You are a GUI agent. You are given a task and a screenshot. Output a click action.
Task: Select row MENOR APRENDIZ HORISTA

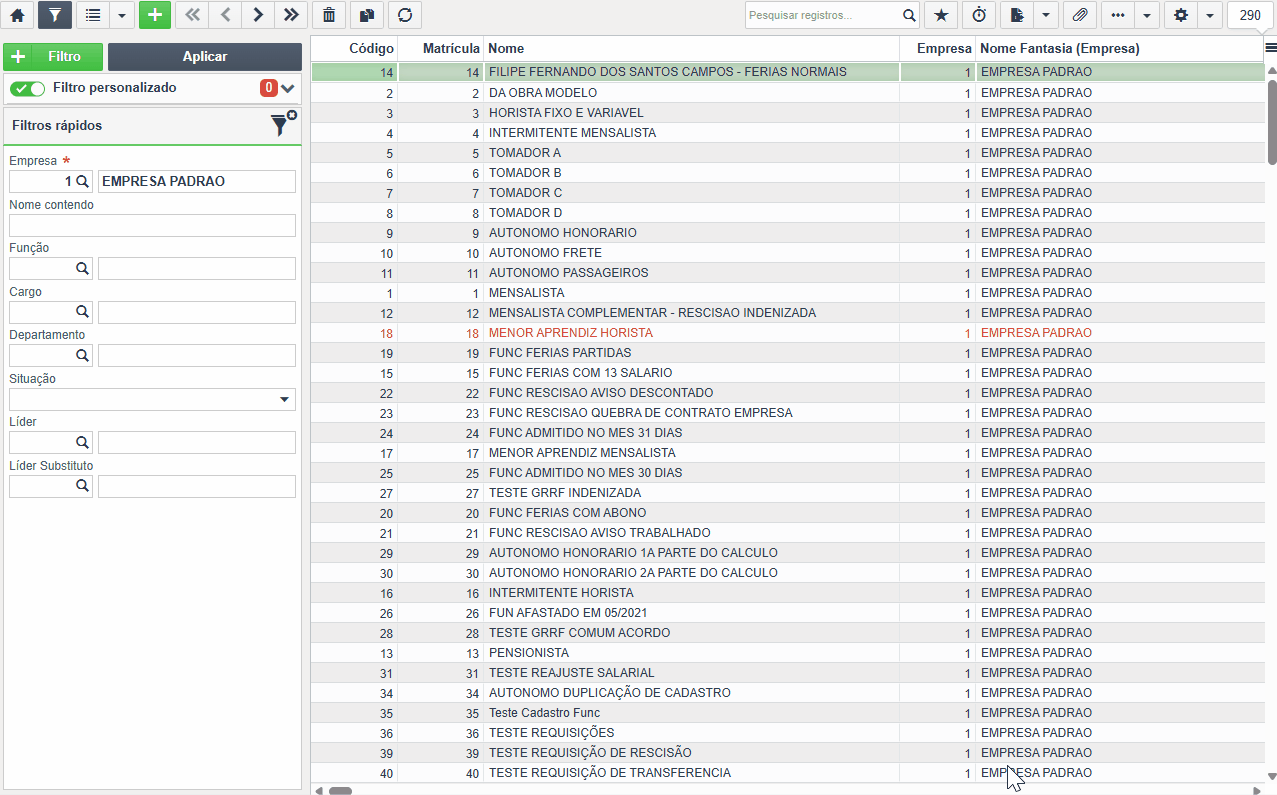787,333
